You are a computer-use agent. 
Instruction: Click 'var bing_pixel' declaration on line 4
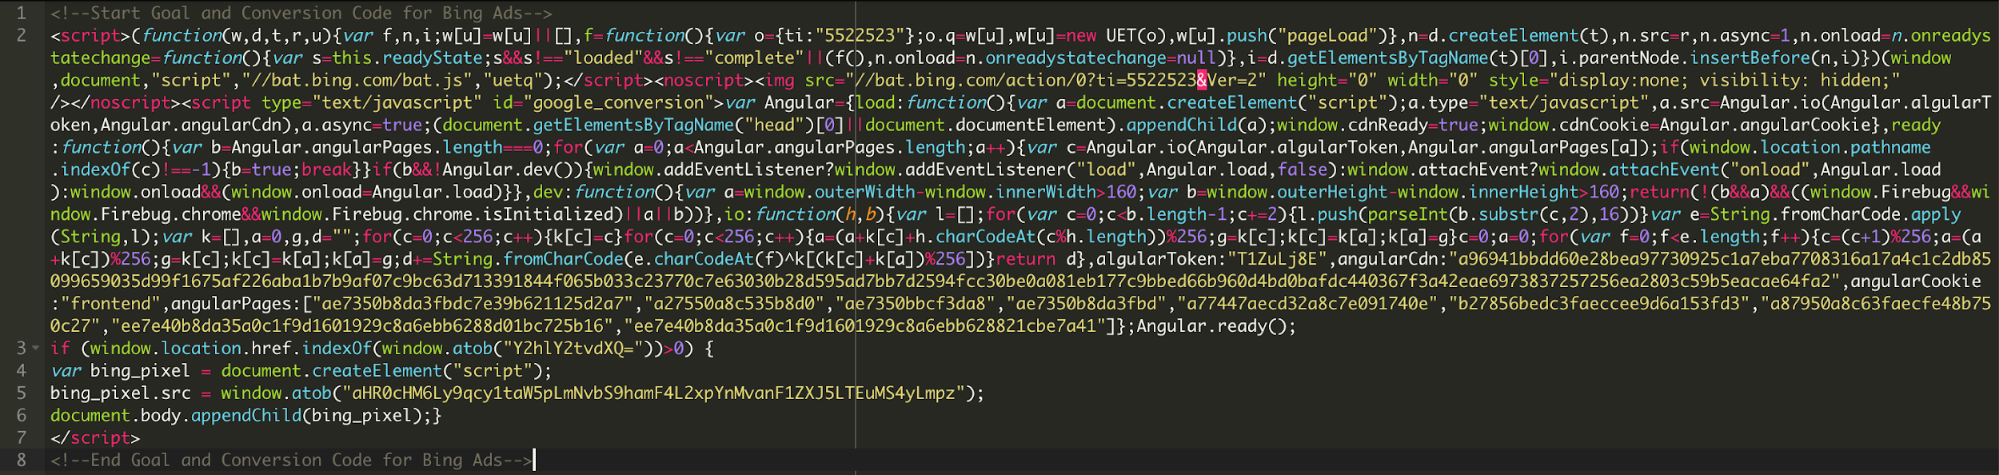pos(120,370)
